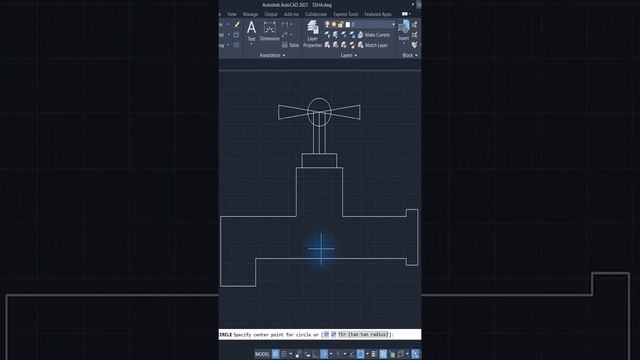
Task: Open snap mode settings dropdown arrow
Action: pos(291,354)
